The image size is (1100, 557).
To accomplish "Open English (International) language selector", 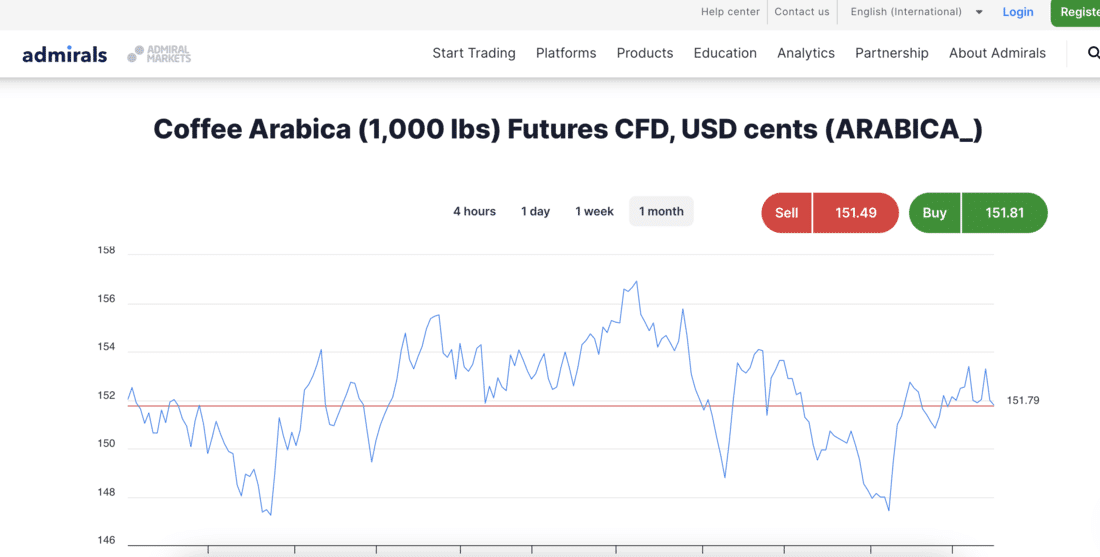I will pyautogui.click(x=906, y=12).
